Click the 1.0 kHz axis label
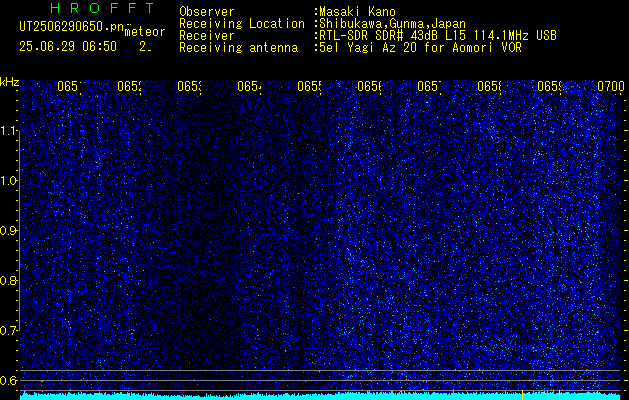The height and width of the screenshot is (400, 629). pos(10,181)
